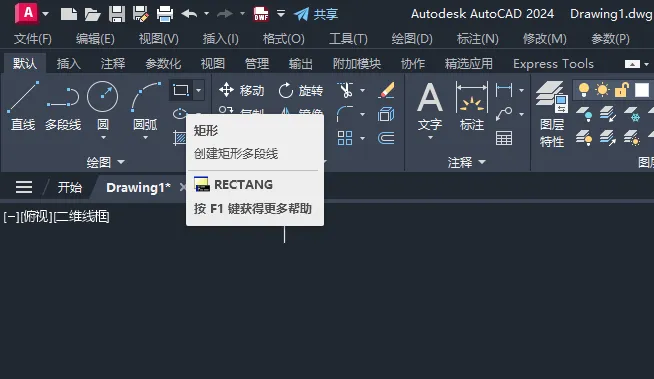Select the Trim scissors tool
The width and height of the screenshot is (654, 379).
click(346, 90)
